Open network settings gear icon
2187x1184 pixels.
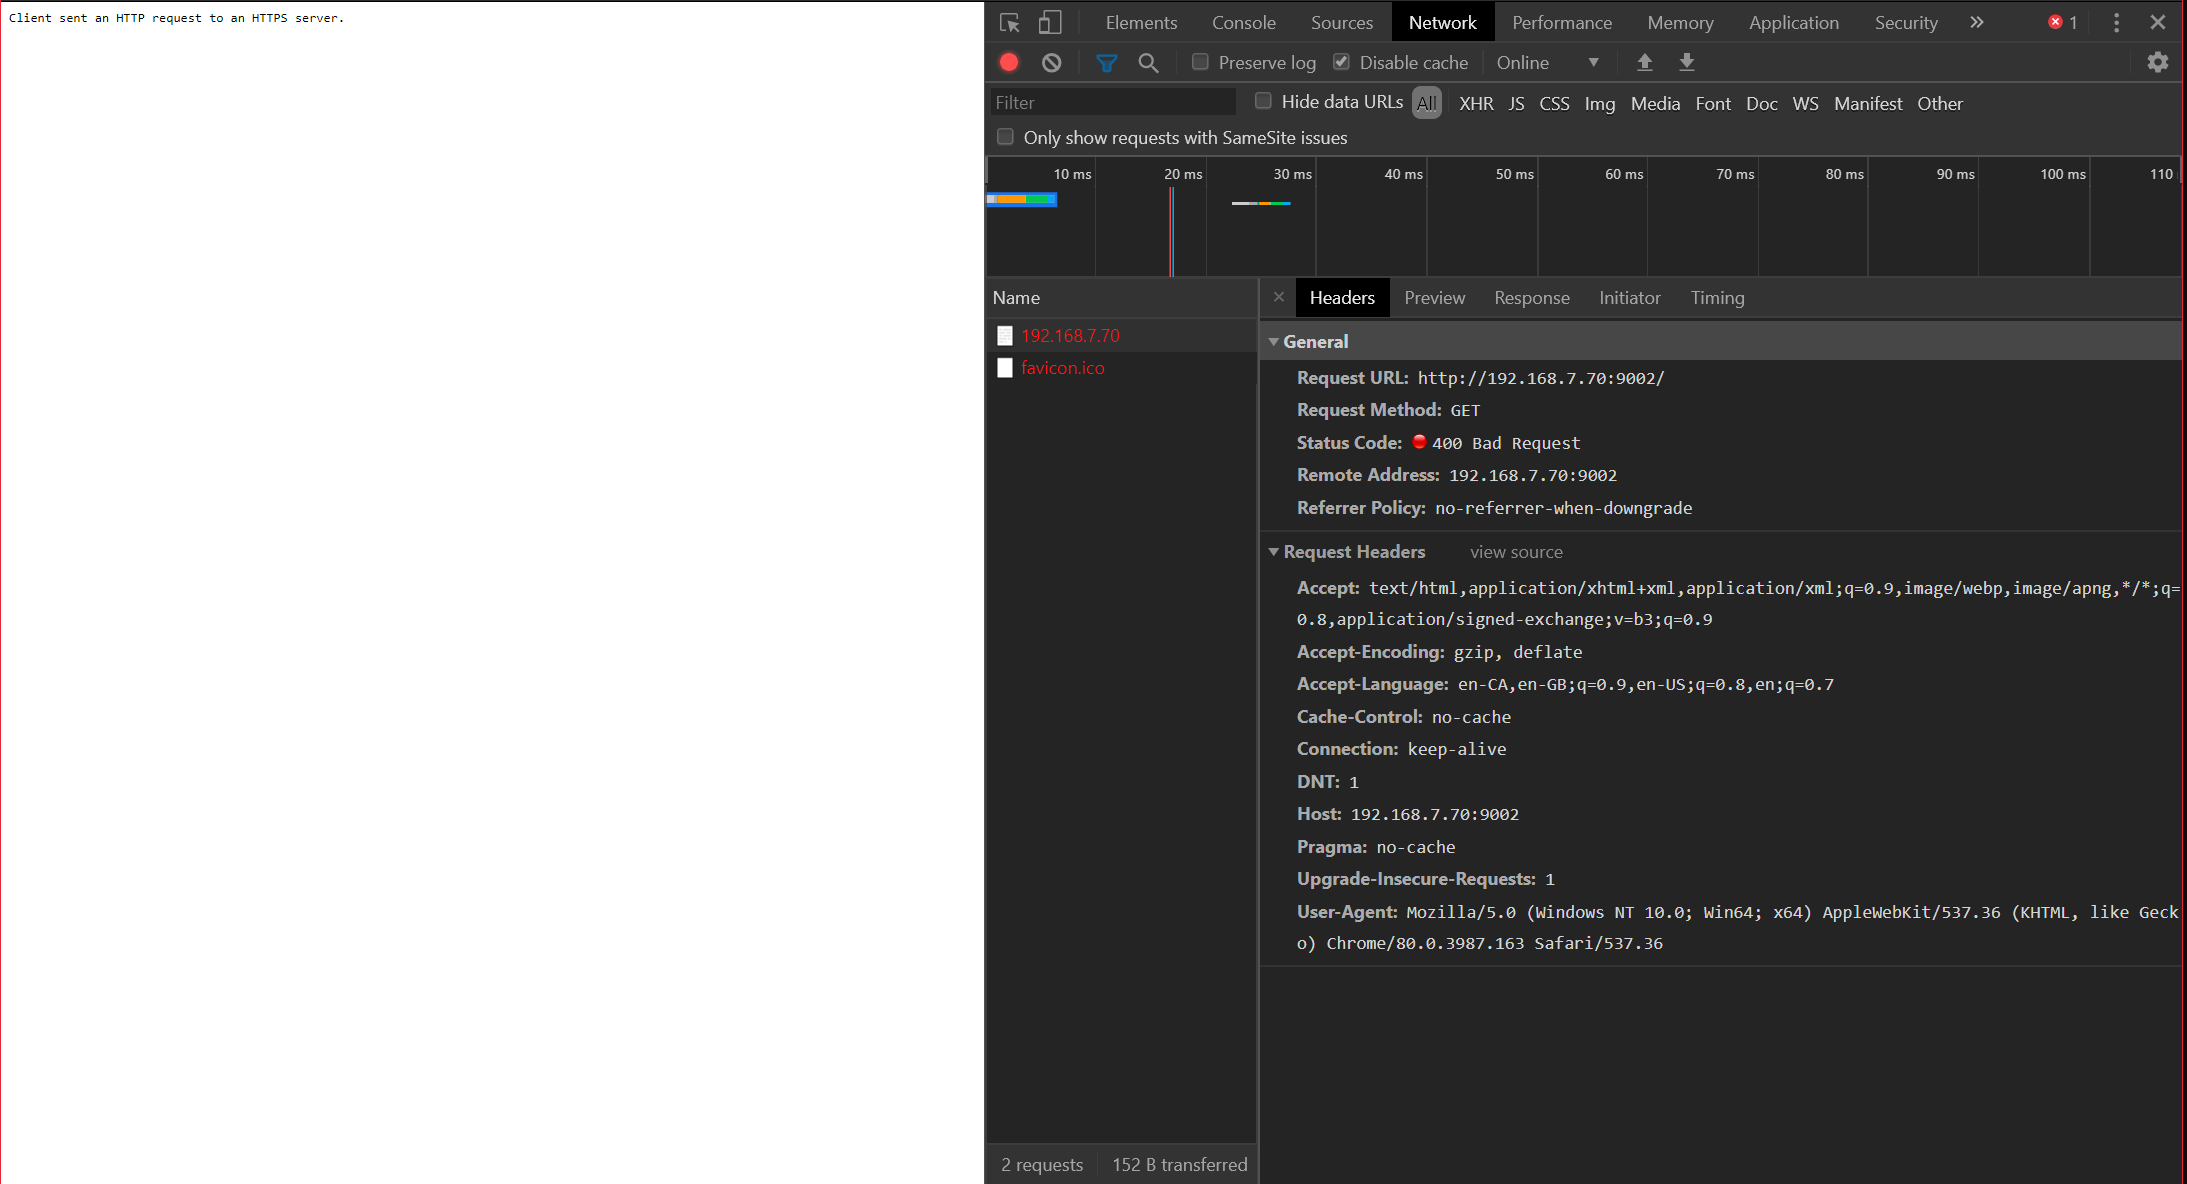click(2157, 62)
